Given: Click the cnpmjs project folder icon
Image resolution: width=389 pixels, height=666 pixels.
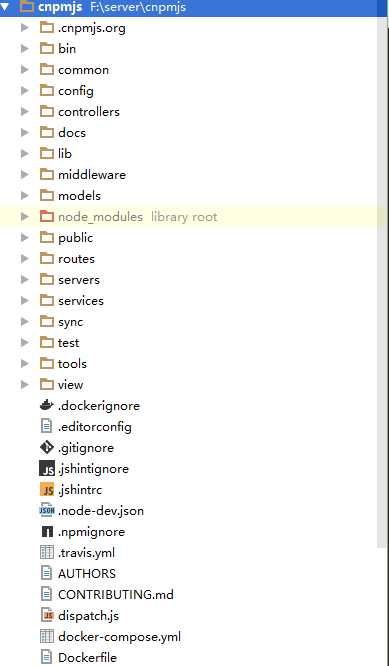Looking at the screenshot, I should point(27,6).
